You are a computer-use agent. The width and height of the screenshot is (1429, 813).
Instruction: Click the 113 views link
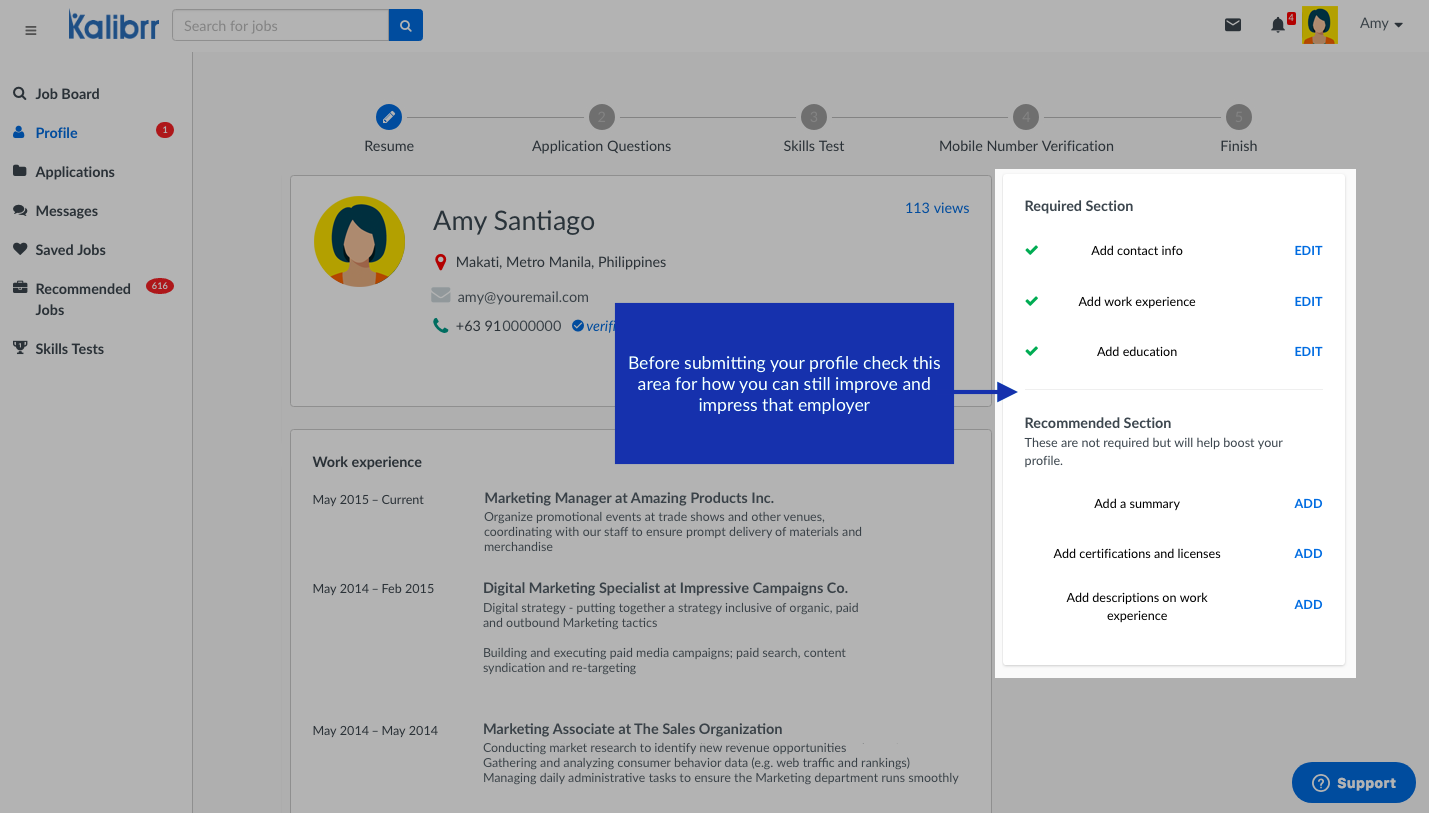point(936,208)
